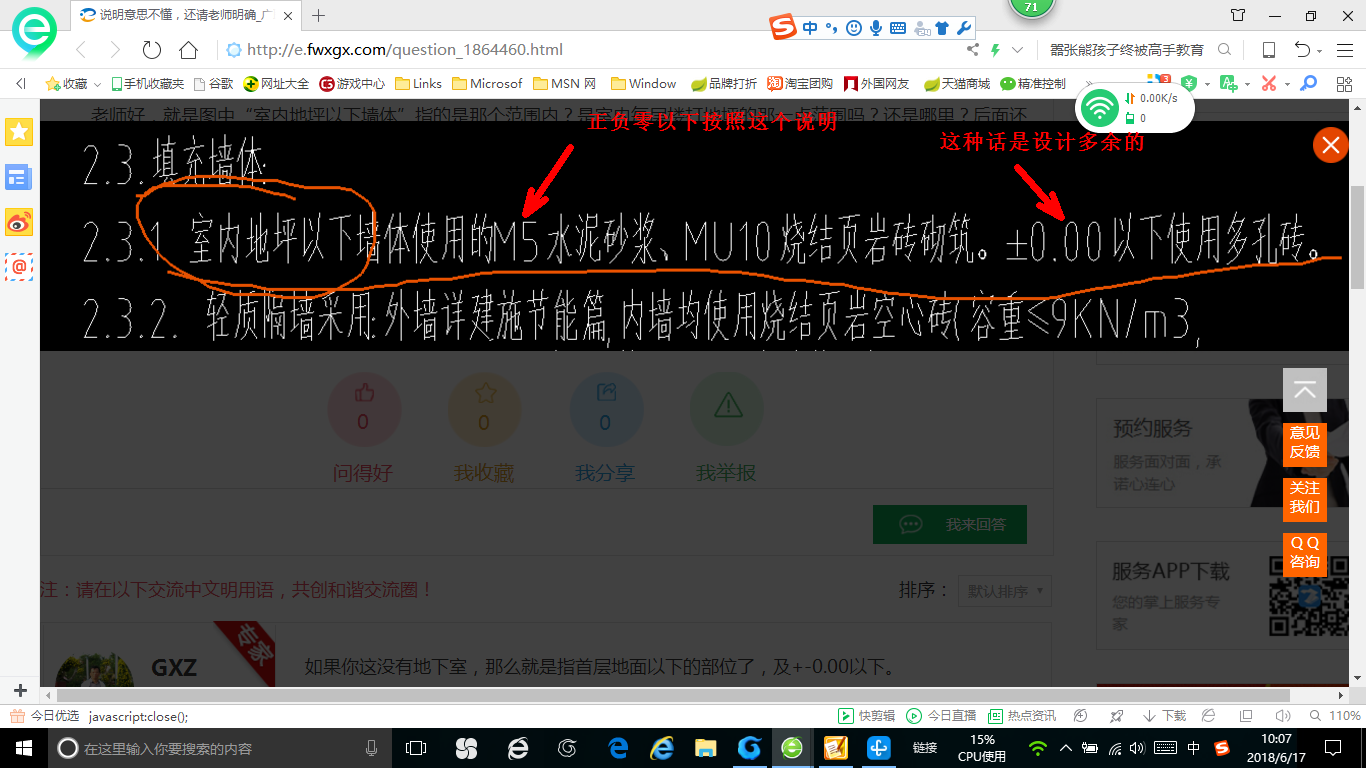Click the search box magnifier icon
The height and width of the screenshot is (768, 1366).
point(1224,50)
